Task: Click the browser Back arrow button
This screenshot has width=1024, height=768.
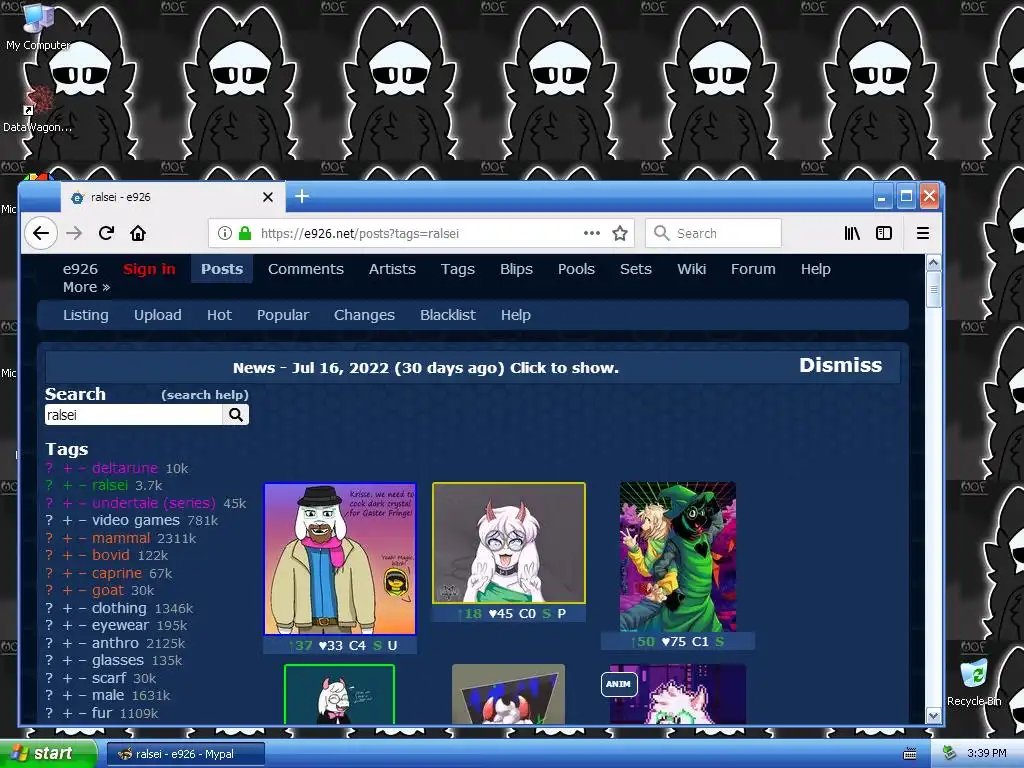Action: (x=40, y=233)
